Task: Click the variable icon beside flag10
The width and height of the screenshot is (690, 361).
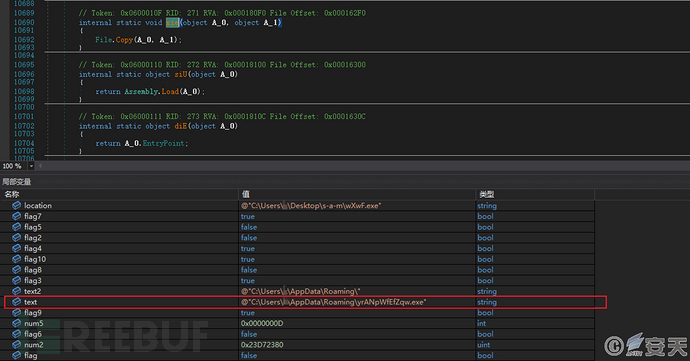Action: pos(17,259)
